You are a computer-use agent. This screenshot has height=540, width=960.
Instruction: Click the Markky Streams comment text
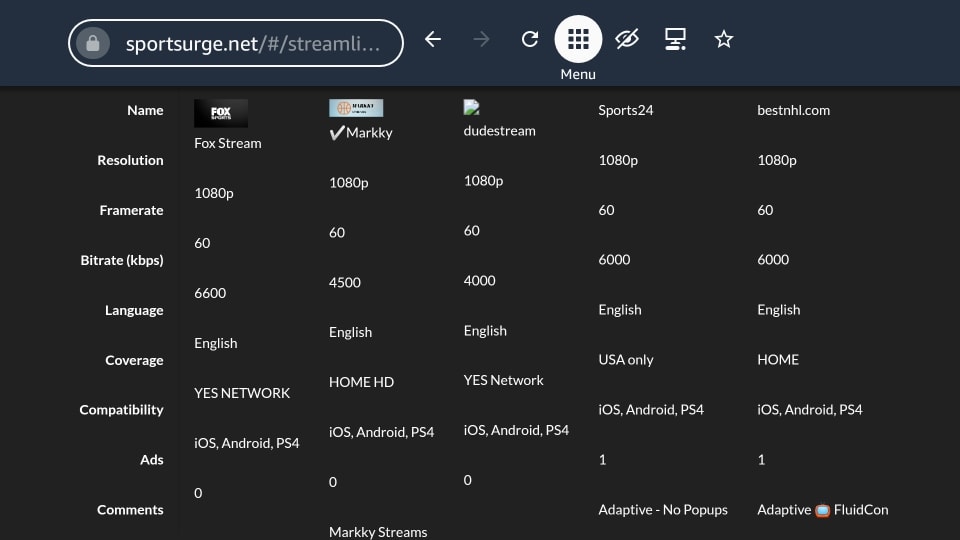point(378,532)
